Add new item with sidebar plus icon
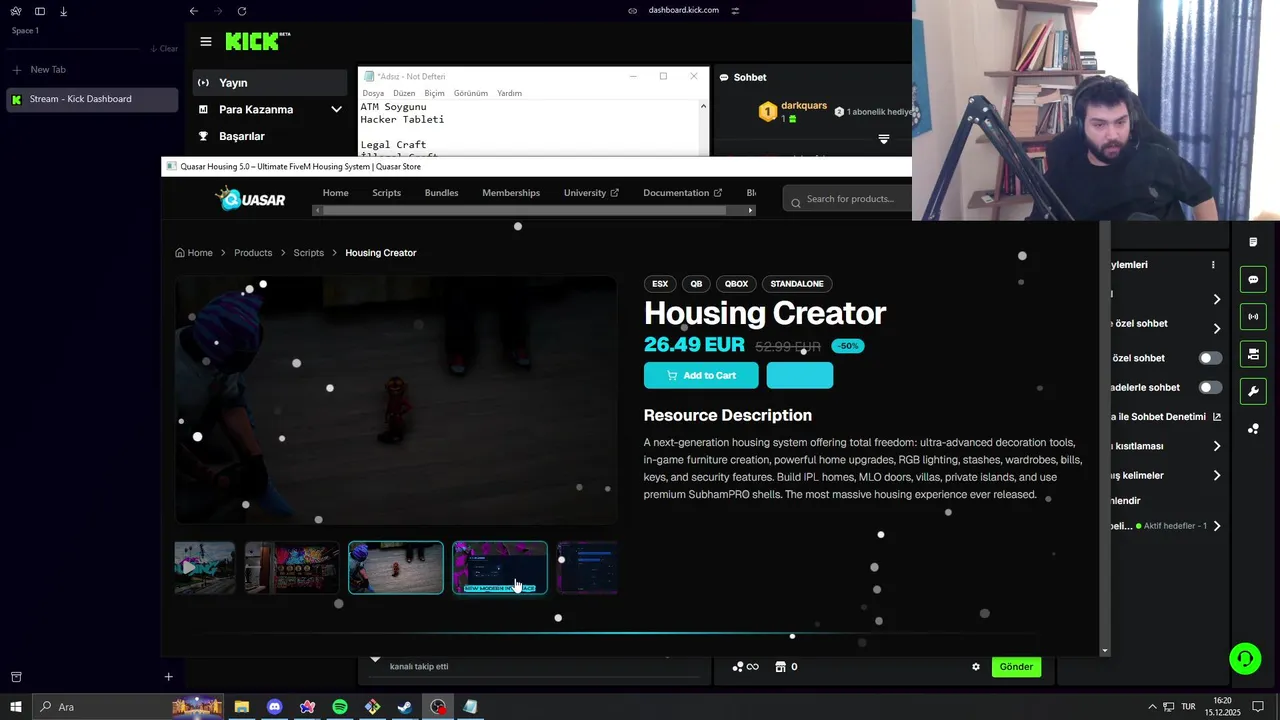 tap(168, 677)
